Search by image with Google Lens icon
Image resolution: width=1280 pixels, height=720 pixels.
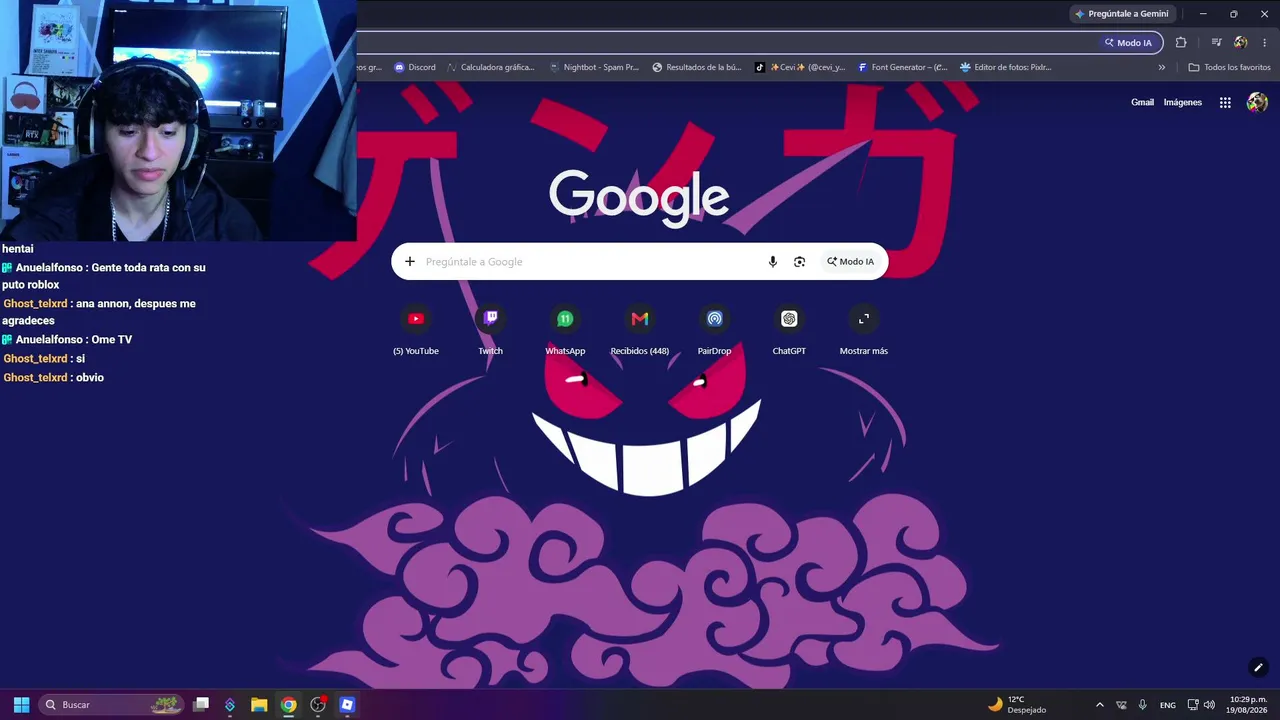point(799,262)
